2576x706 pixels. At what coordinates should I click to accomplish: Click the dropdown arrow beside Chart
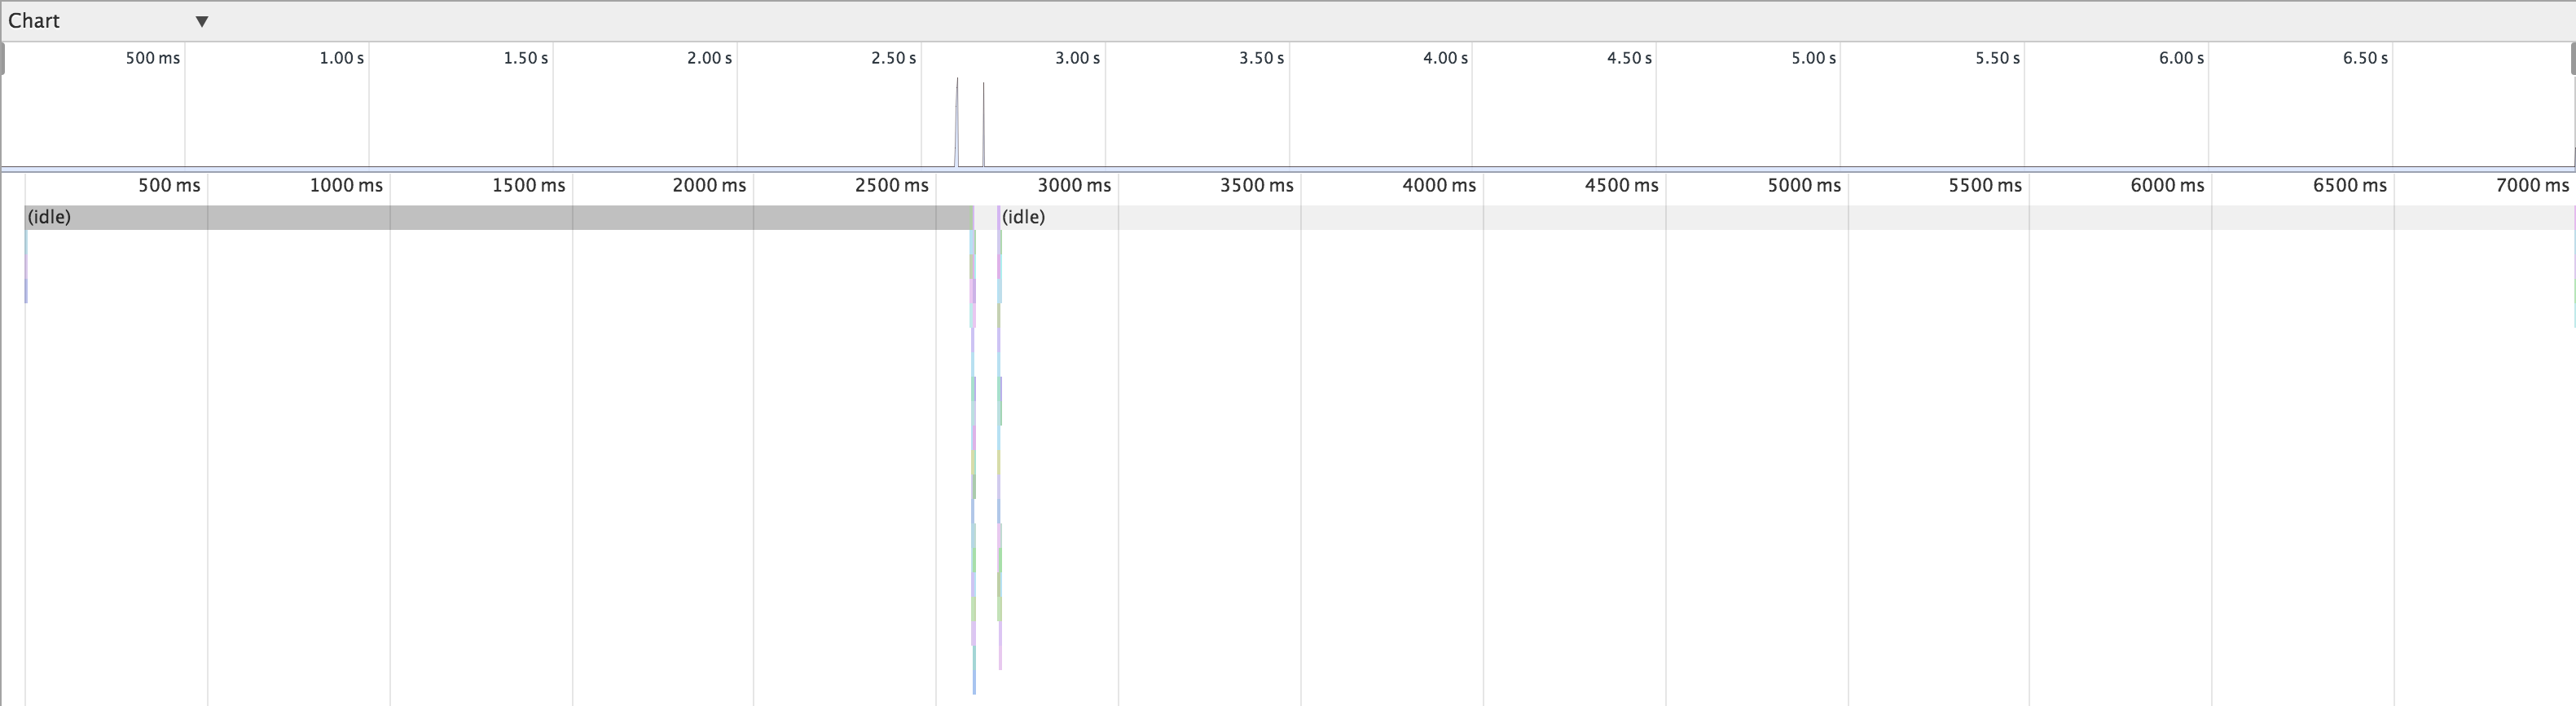[x=201, y=22]
